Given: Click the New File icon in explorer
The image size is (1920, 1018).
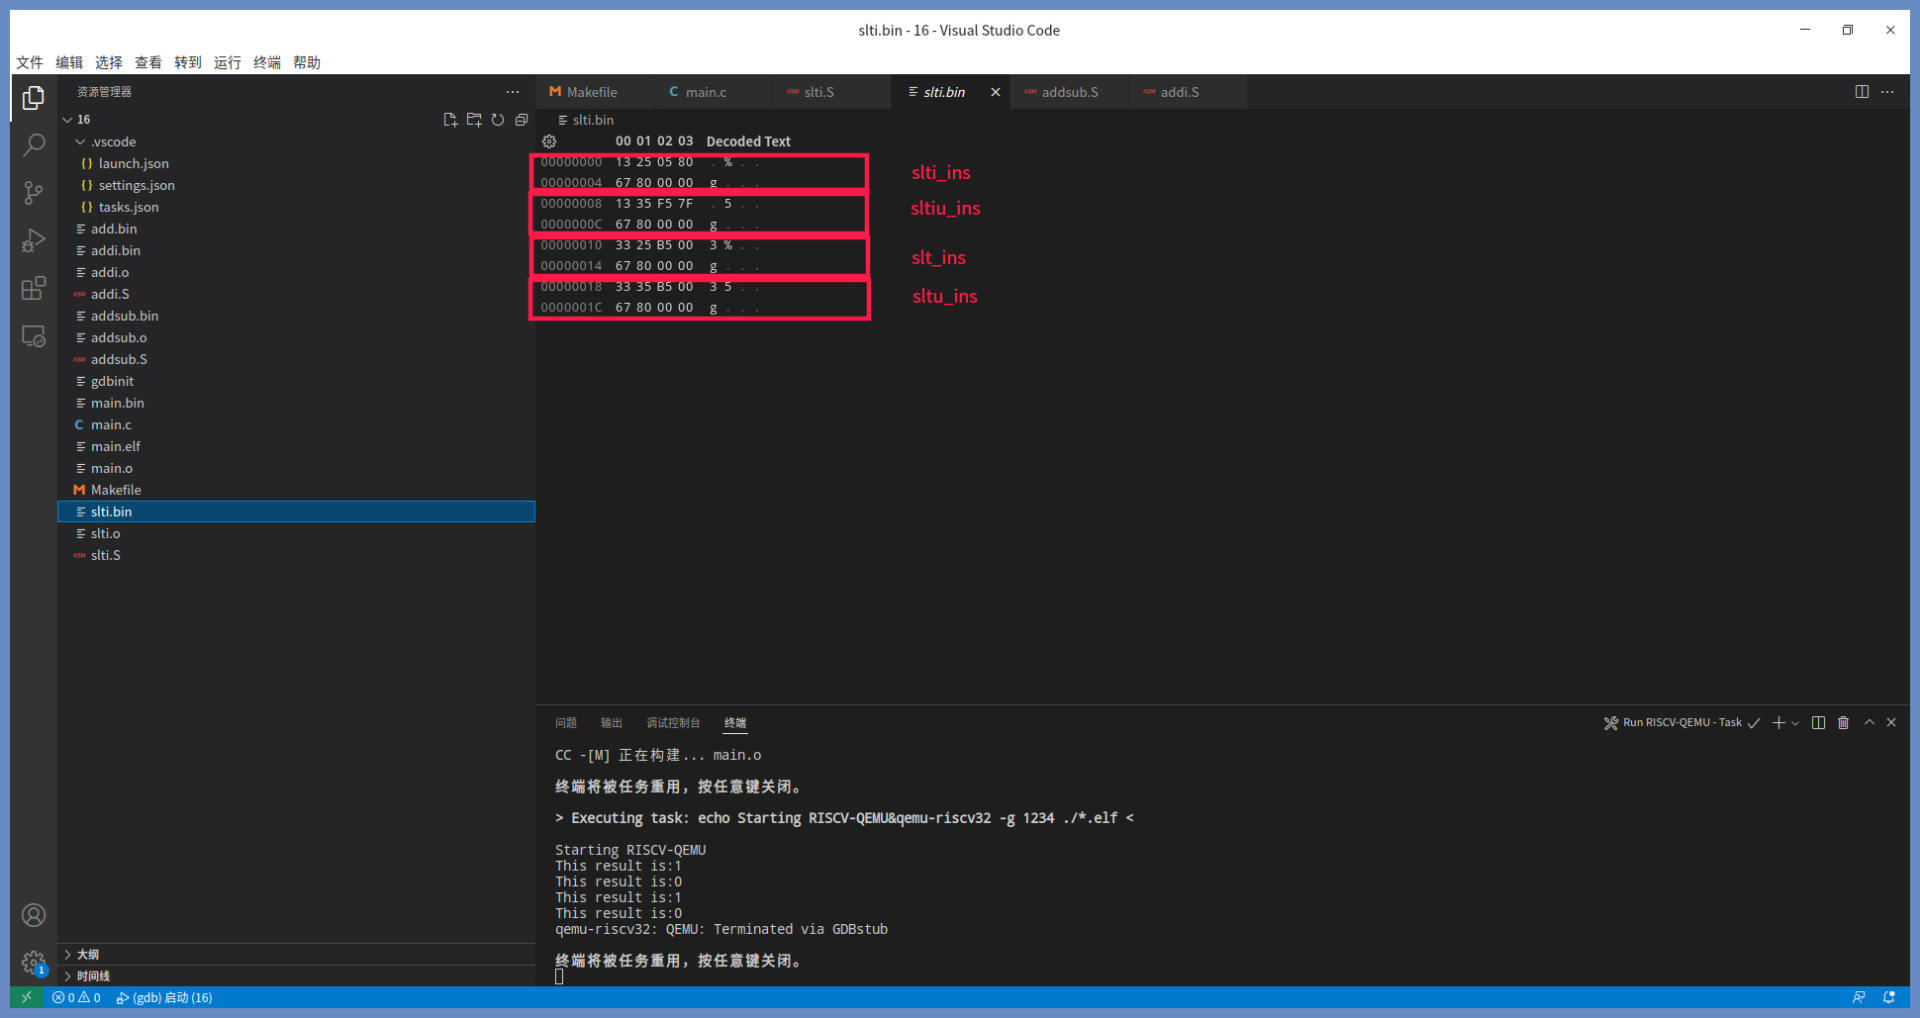Looking at the screenshot, I should [450, 120].
